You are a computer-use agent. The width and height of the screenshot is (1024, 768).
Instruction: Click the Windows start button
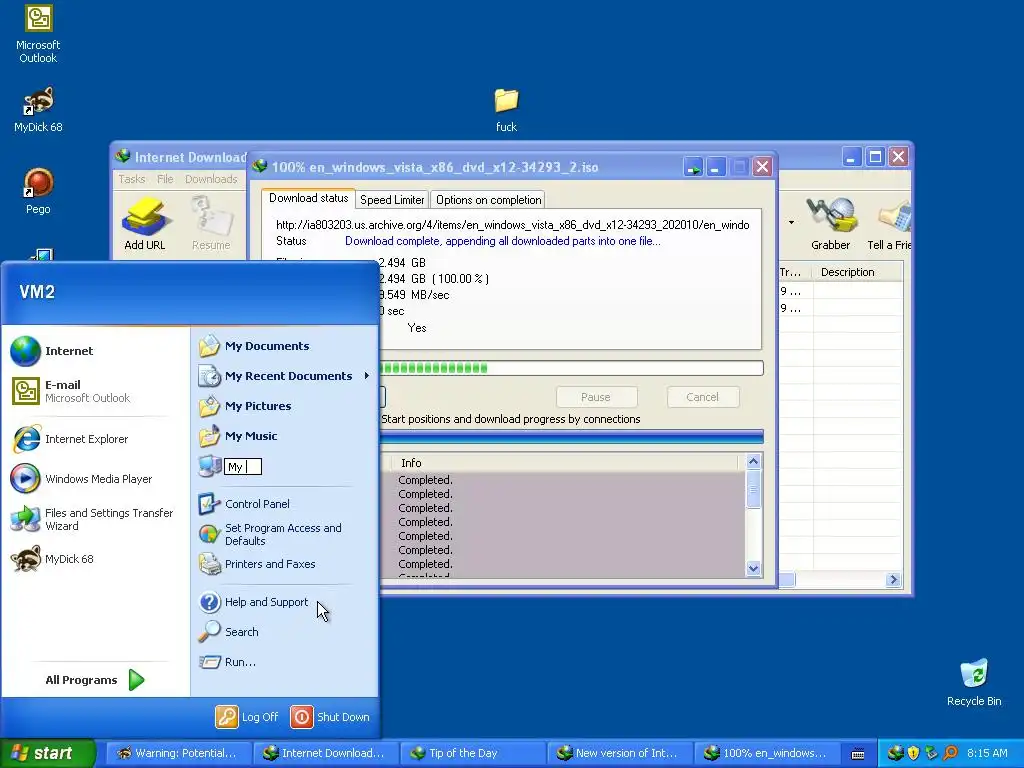48,753
